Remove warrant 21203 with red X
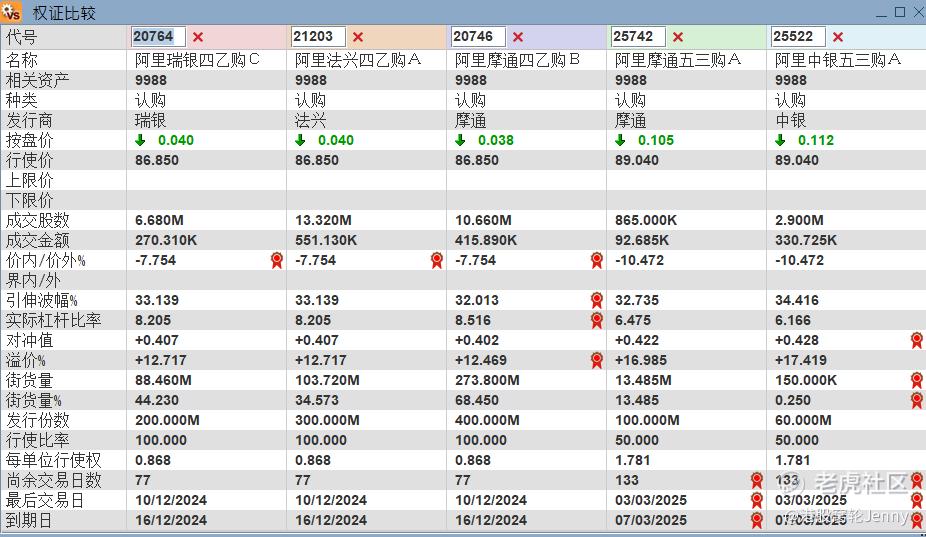Viewport: 926px width, 537px height. (358, 37)
